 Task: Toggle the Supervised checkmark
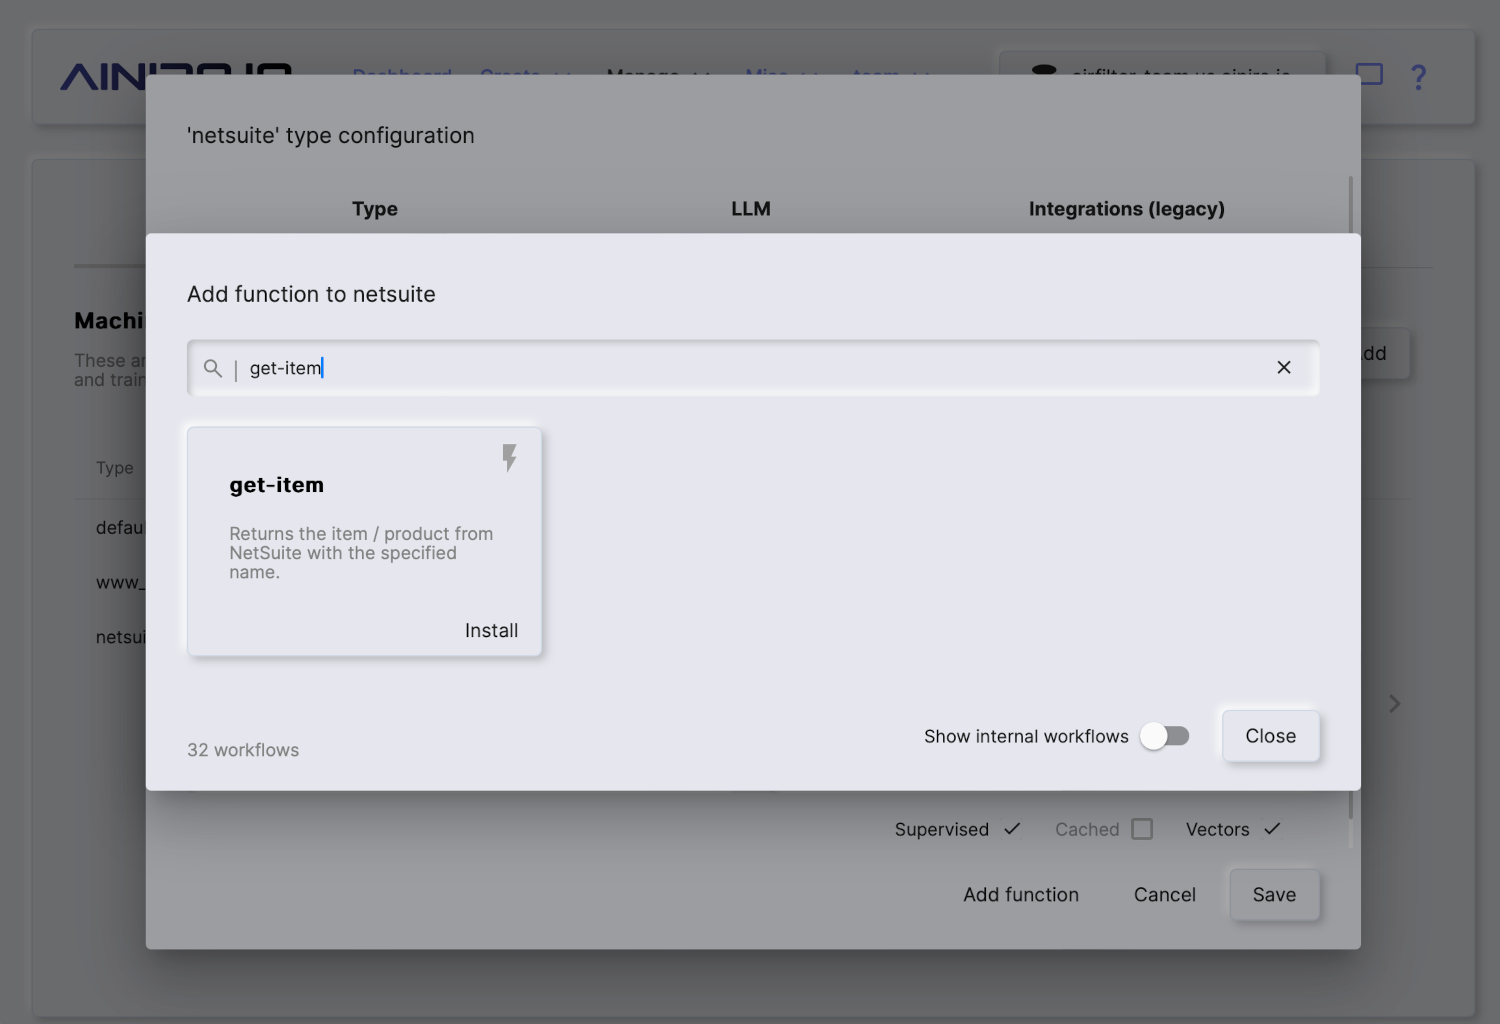click(1012, 829)
